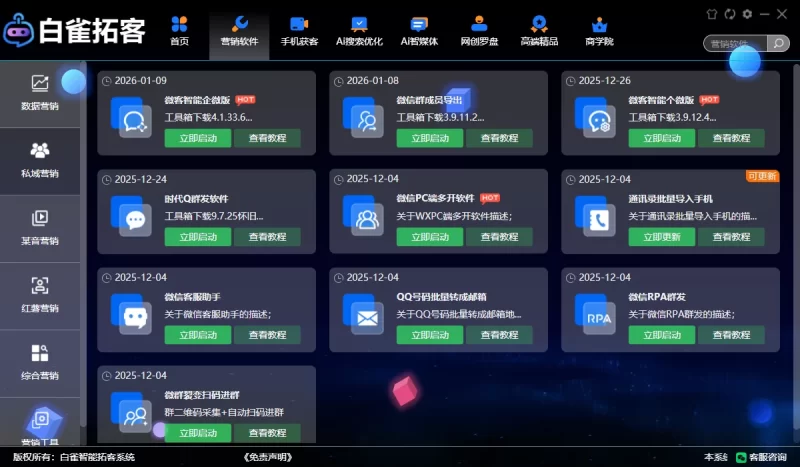Viewport: 800px width, 467px height.
Task: Click the 通讯录批量导入手机 phone icon
Action: [x=595, y=216]
